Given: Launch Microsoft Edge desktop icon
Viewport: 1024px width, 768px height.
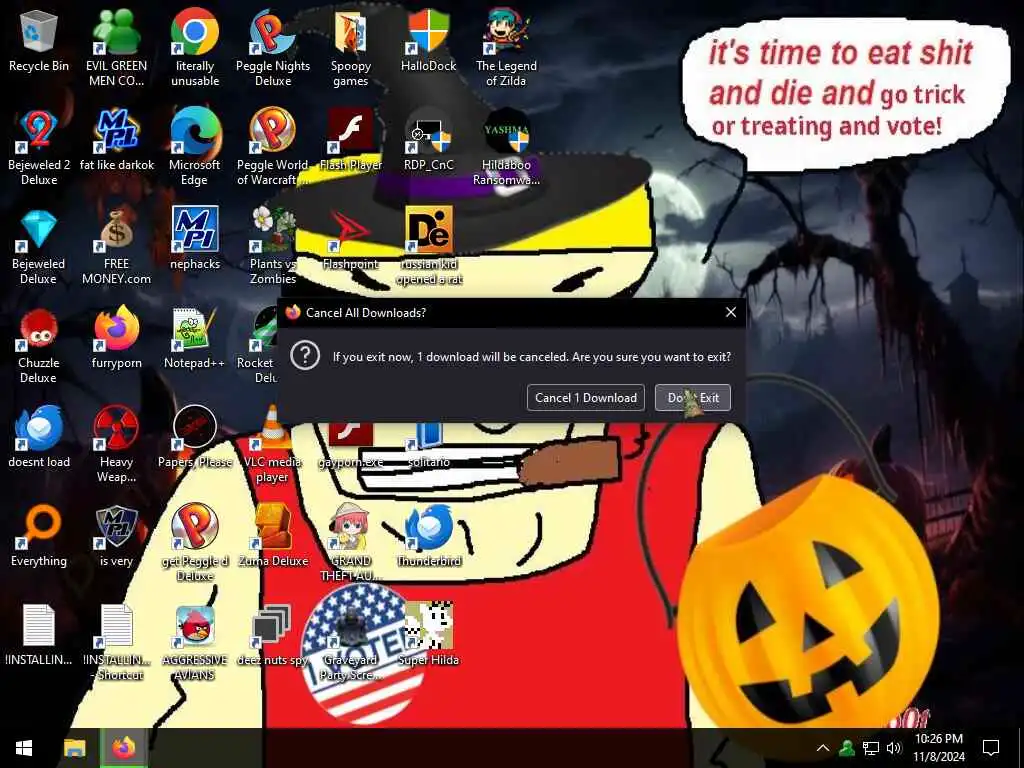Looking at the screenshot, I should point(195,148).
